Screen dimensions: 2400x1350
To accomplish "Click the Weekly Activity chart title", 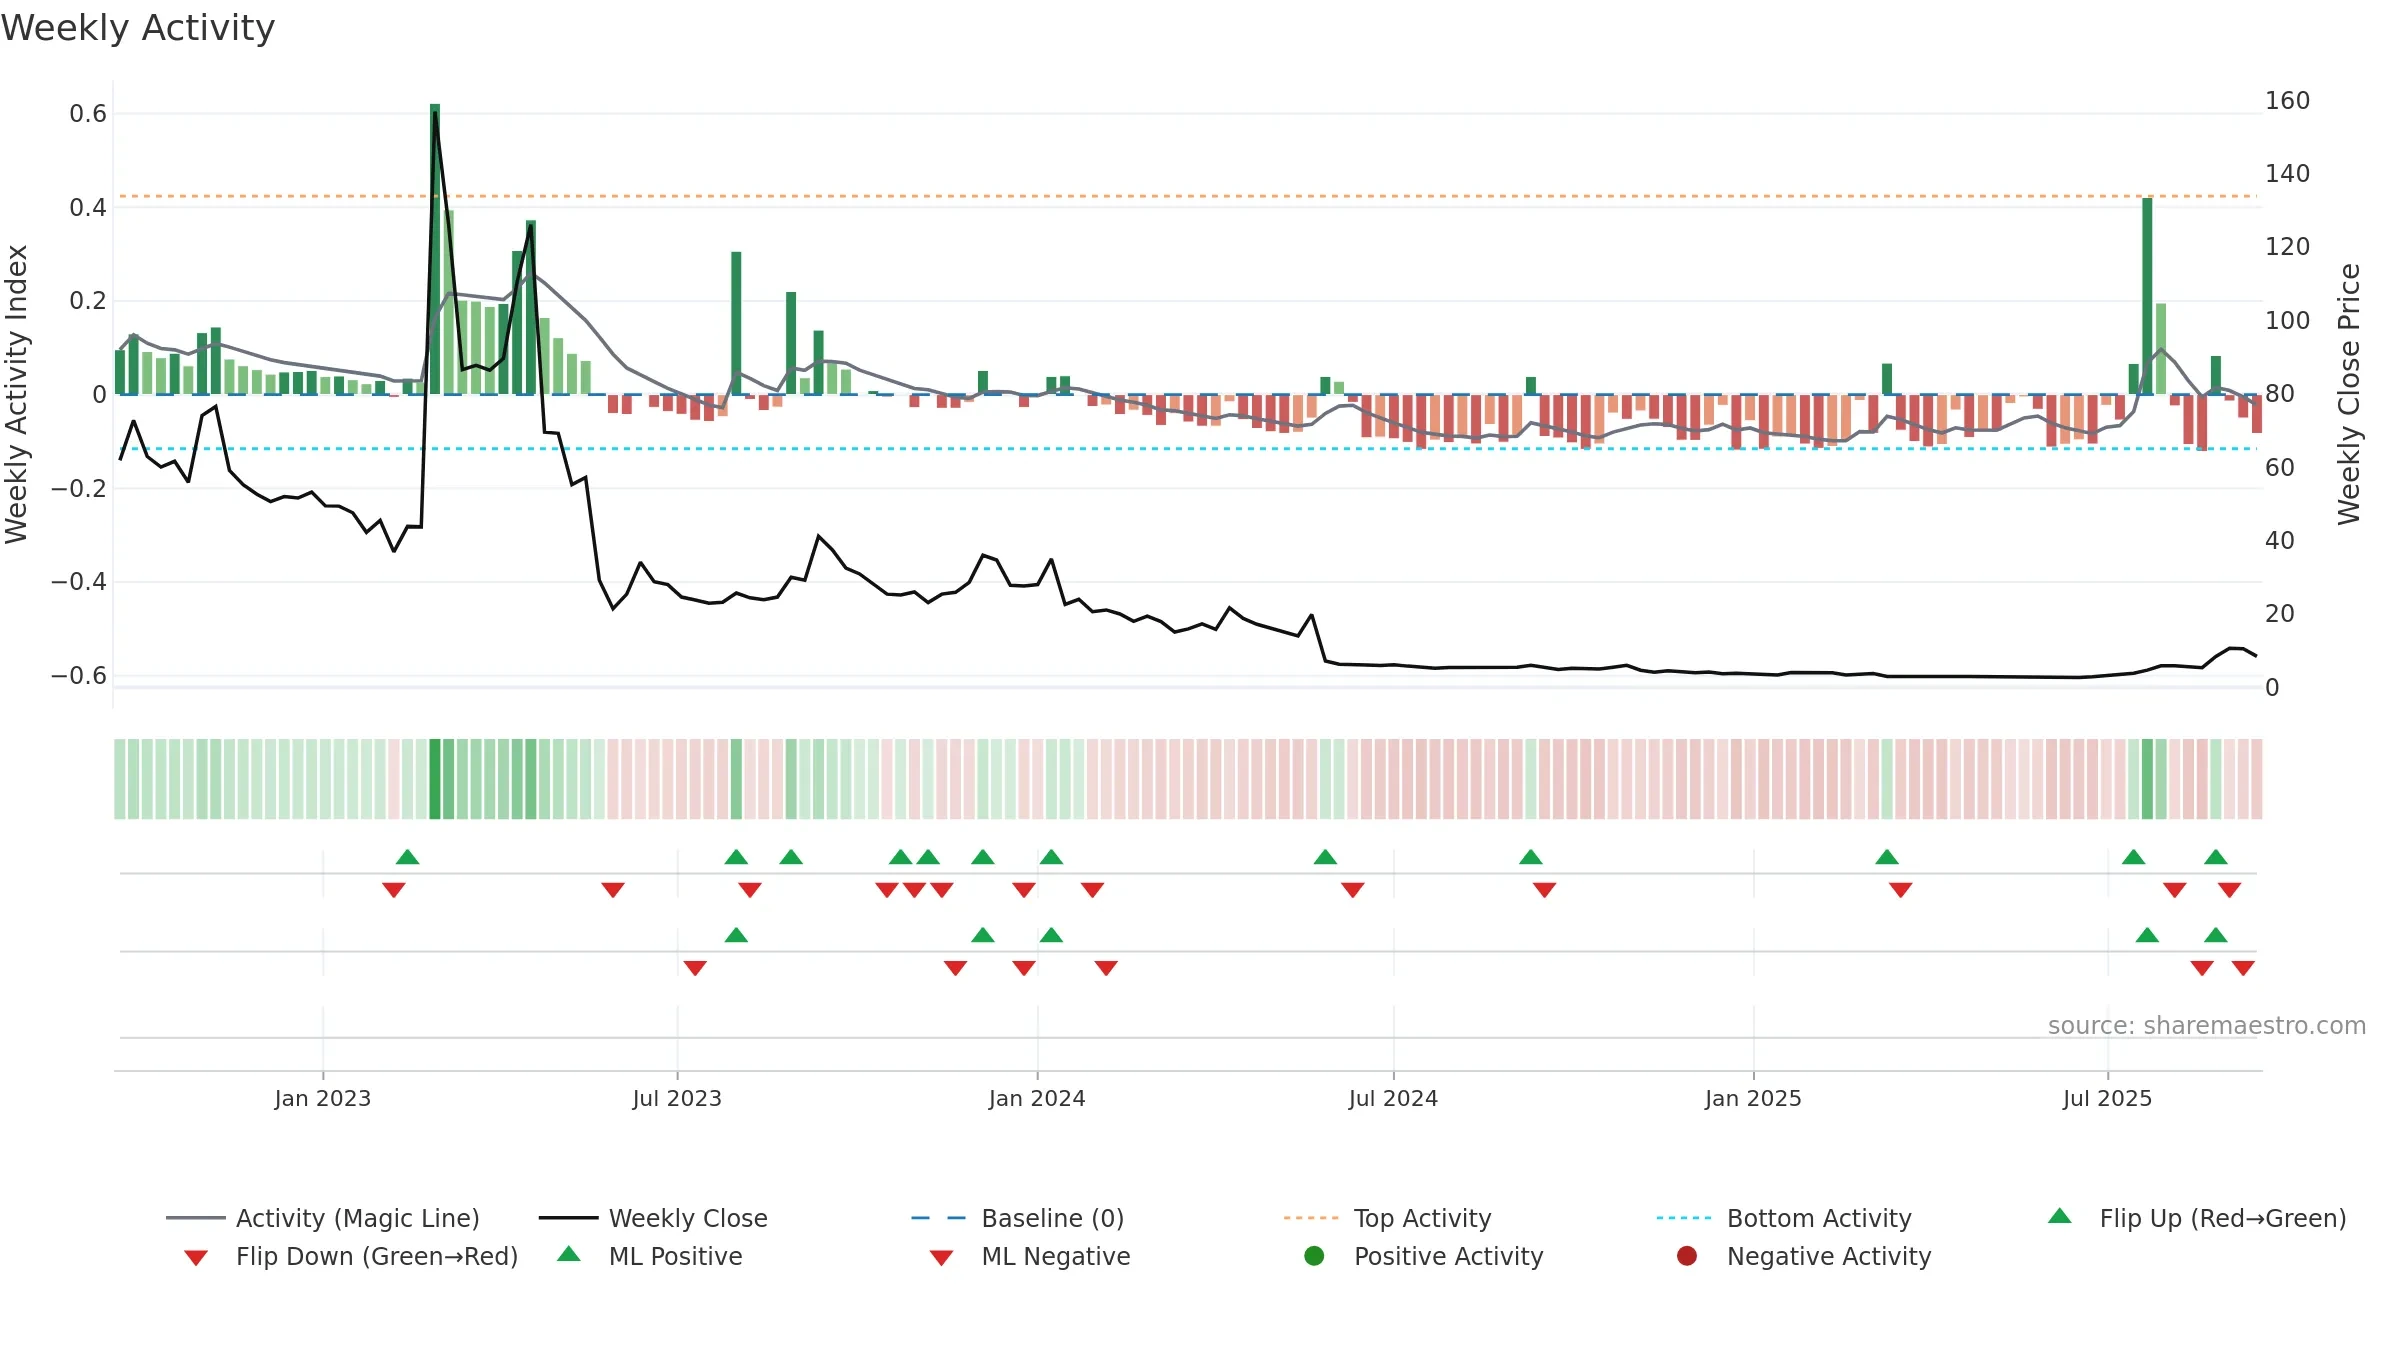I will 138,28.
